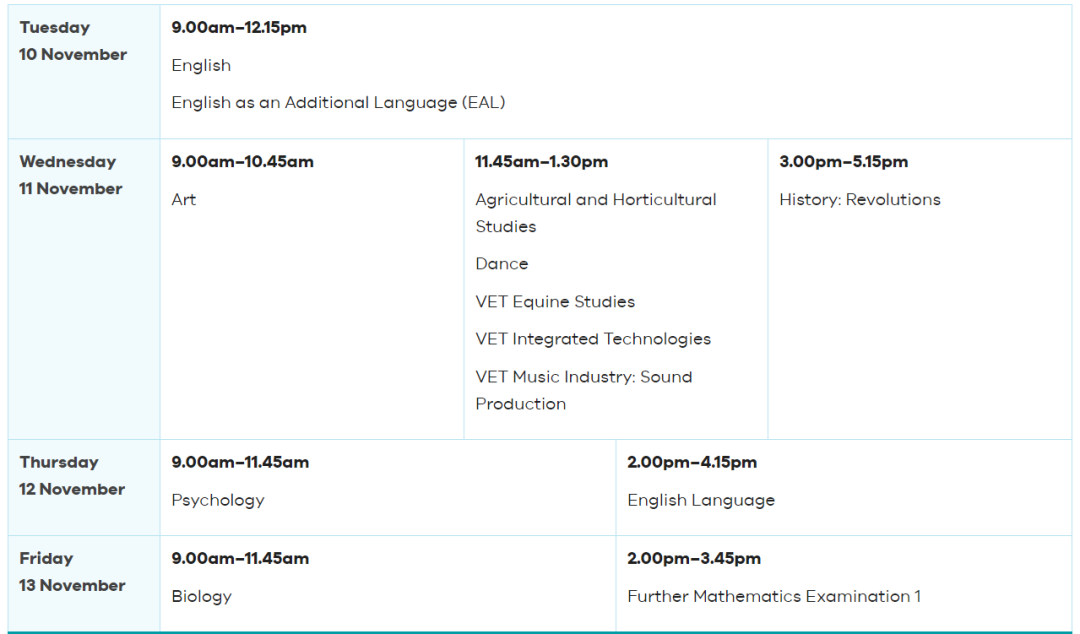The width and height of the screenshot is (1080, 634).
Task: Click Further Mathematics Examination 1
Action: (774, 596)
